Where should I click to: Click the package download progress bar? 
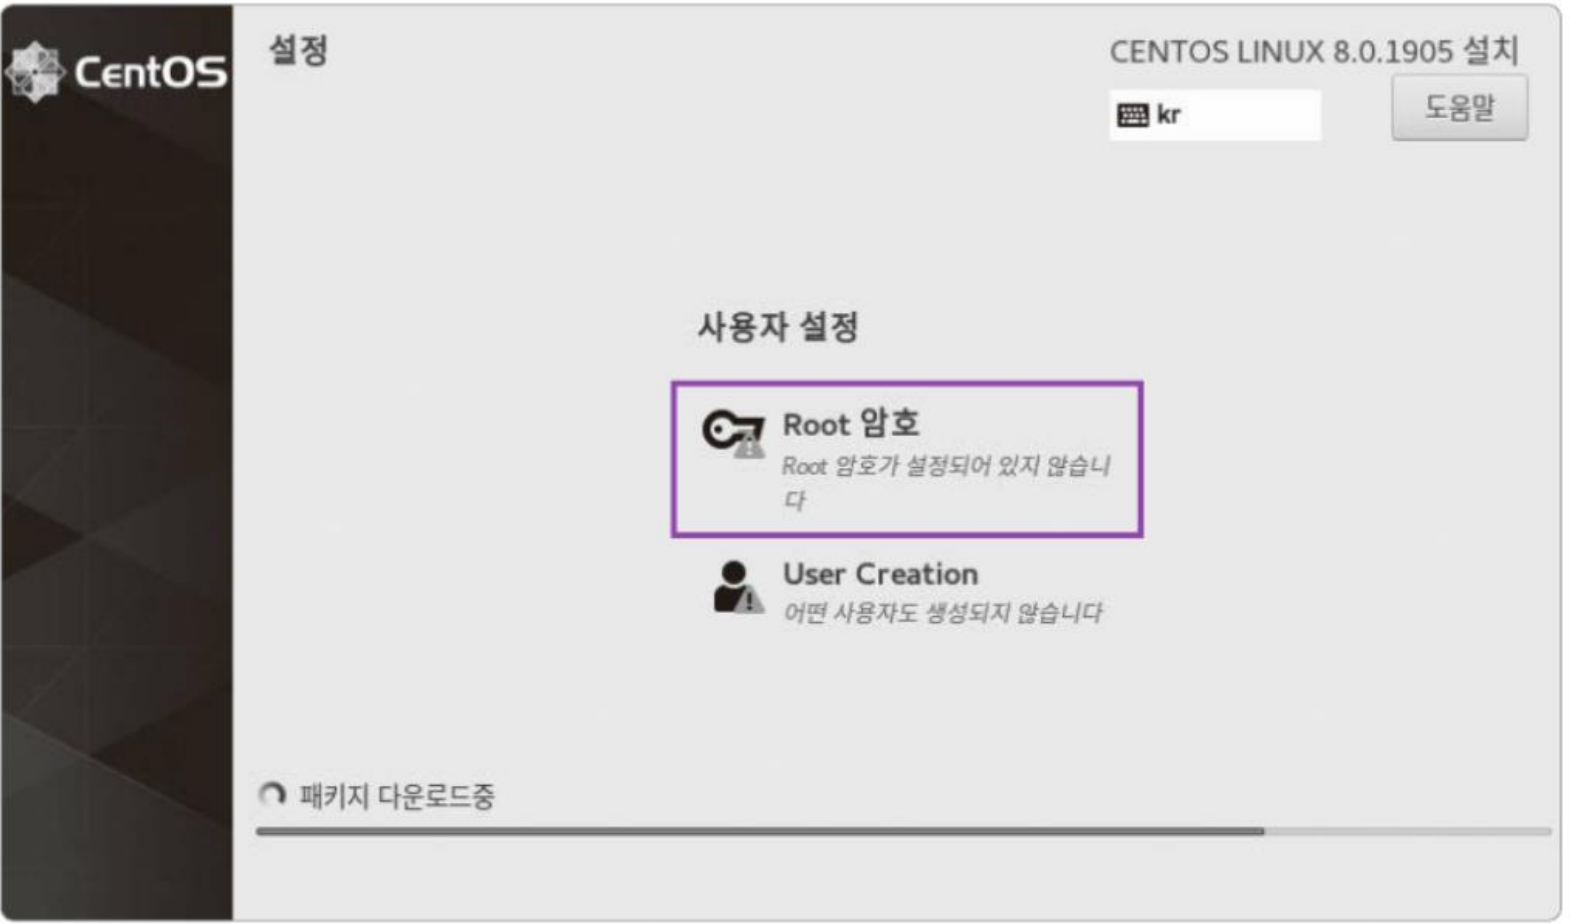903,831
